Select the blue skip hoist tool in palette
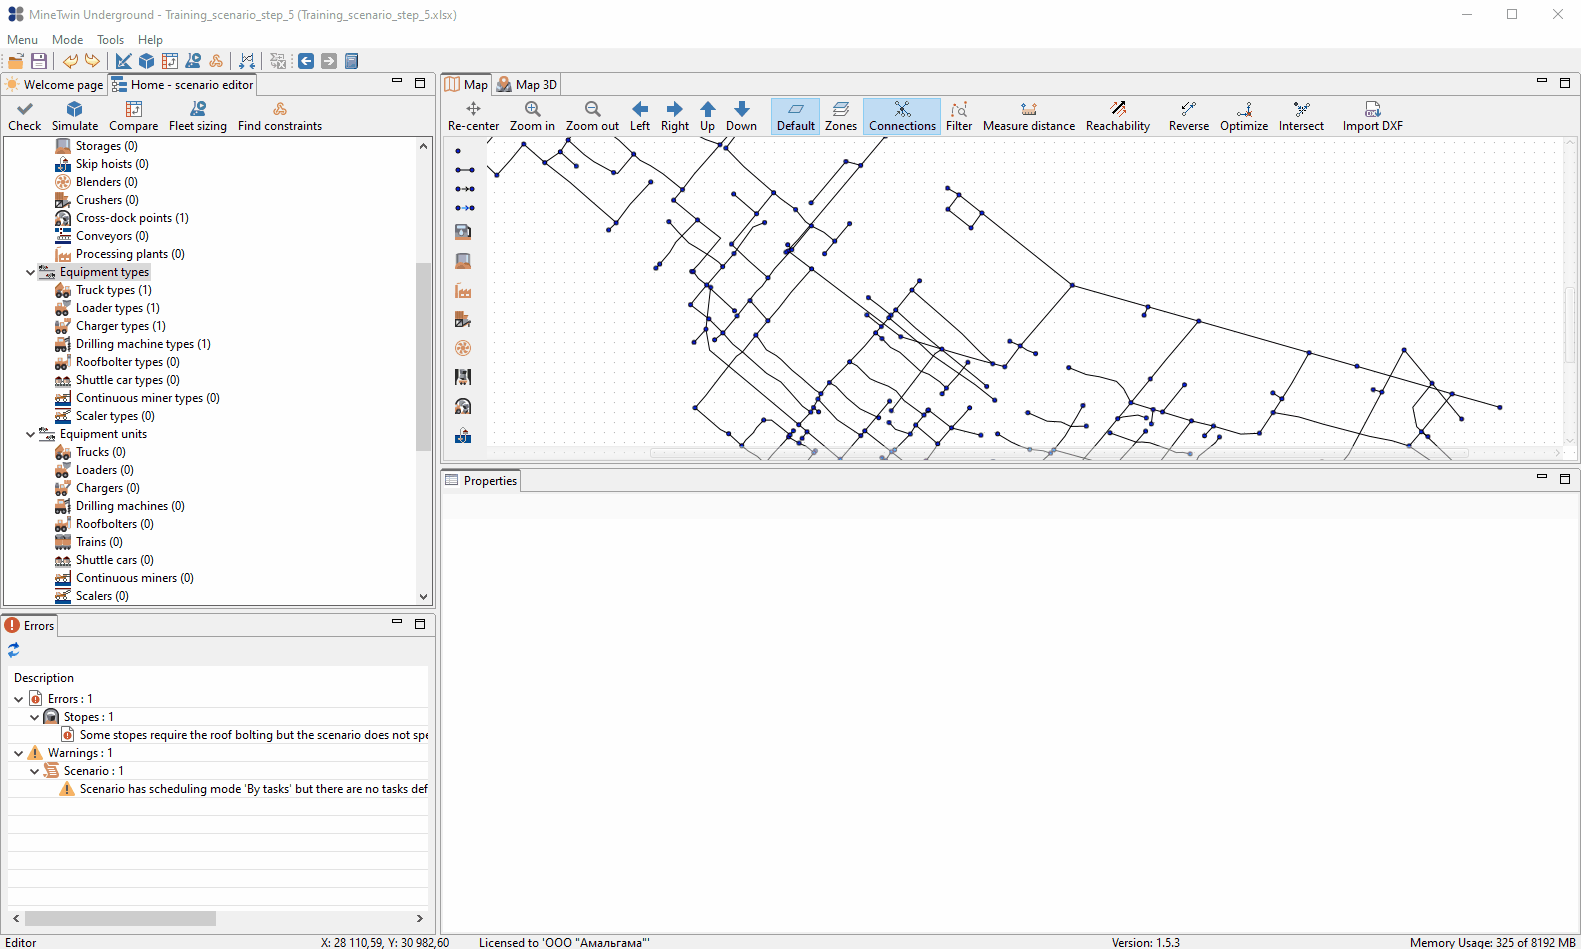1581x949 pixels. [463, 435]
